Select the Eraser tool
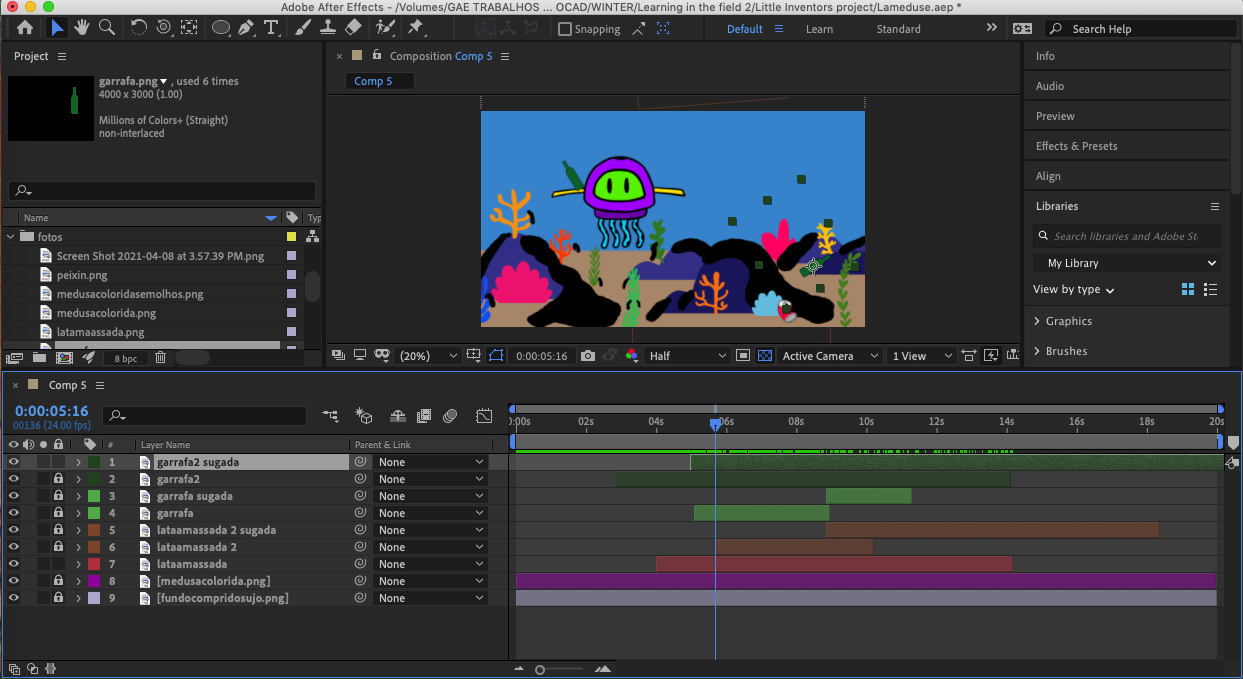 pyautogui.click(x=352, y=28)
